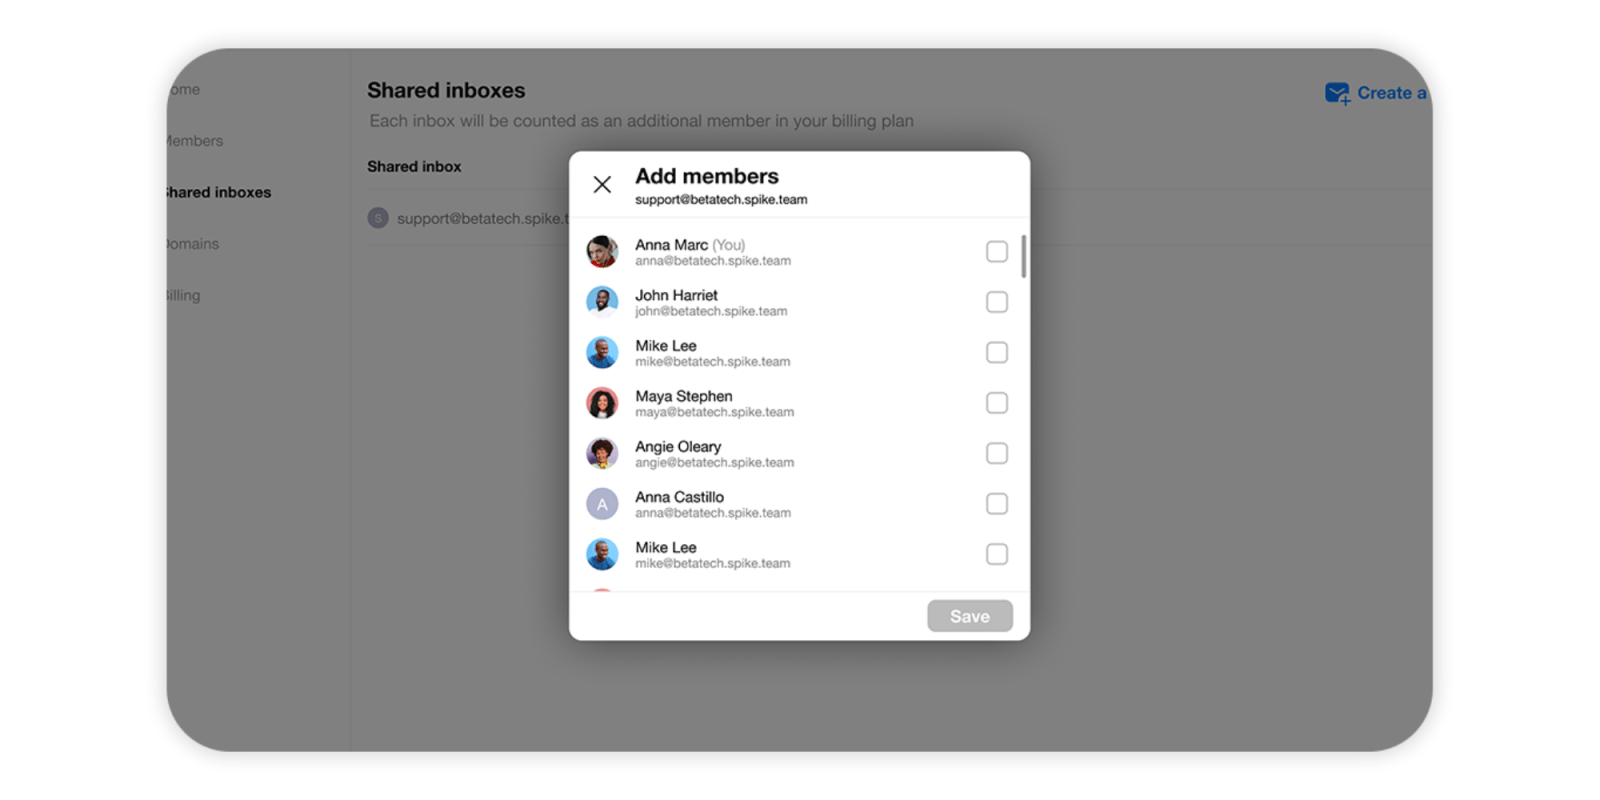
Task: Open the Billing sidebar item
Action: pos(184,296)
